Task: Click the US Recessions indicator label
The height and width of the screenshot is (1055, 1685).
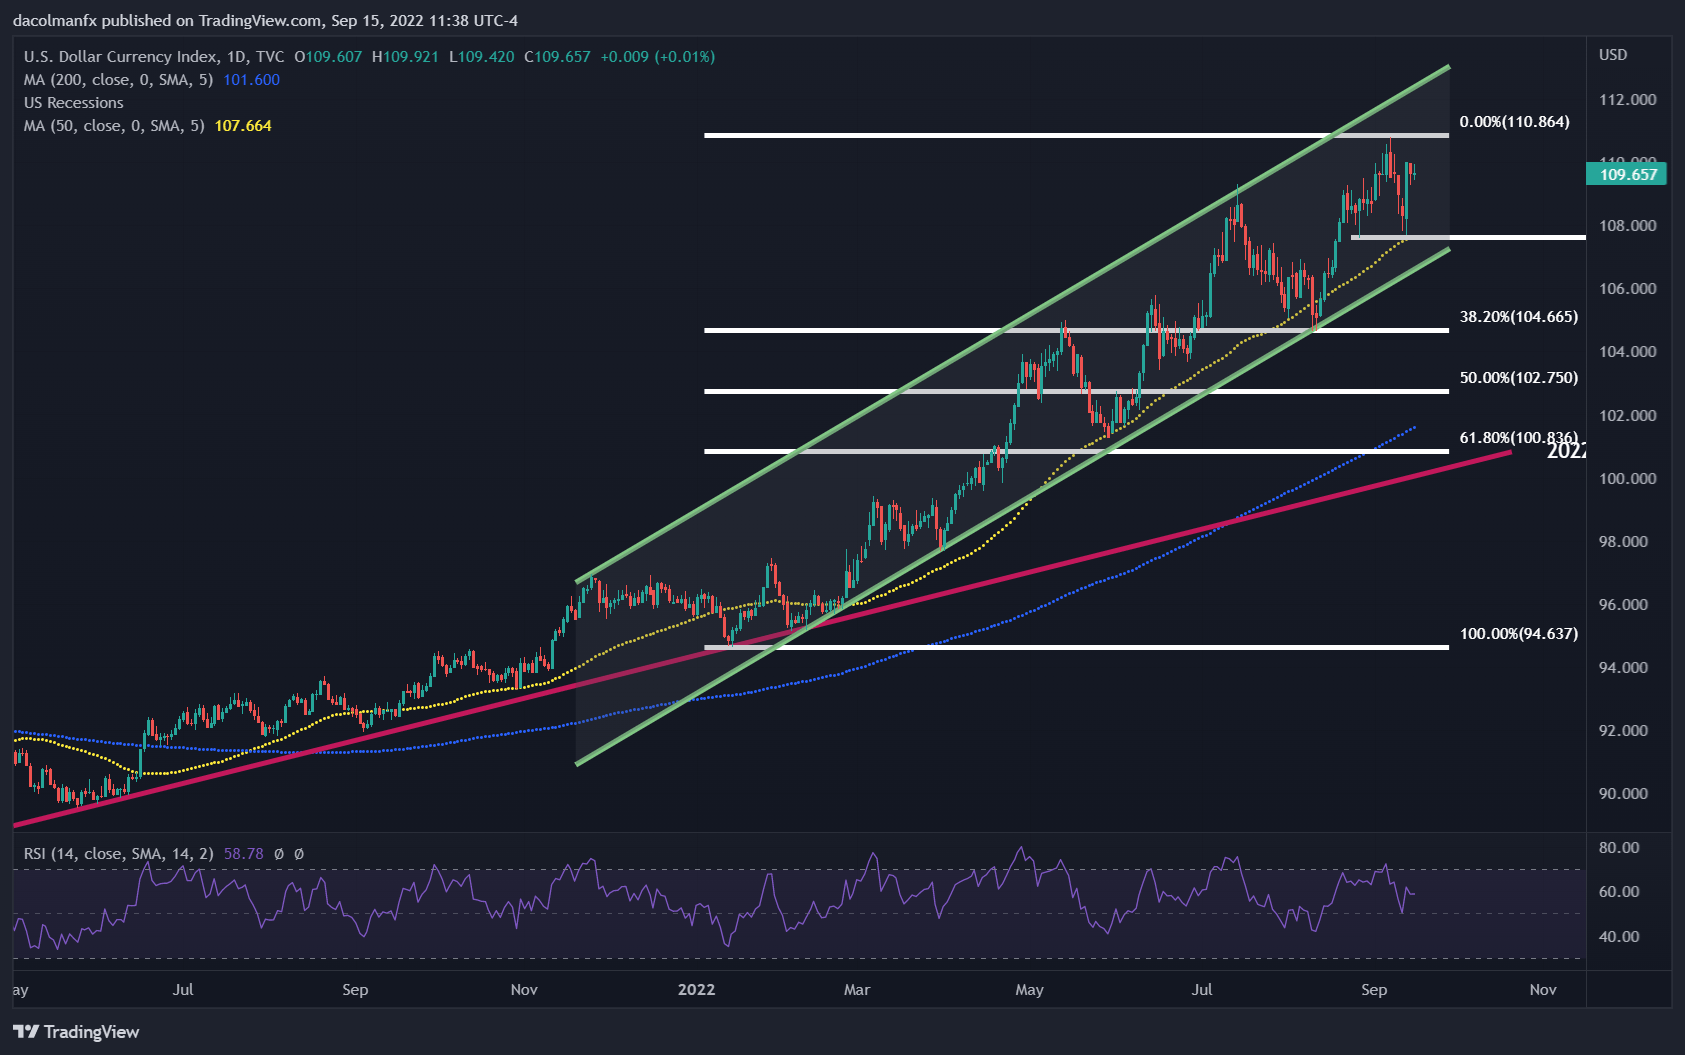Action: pos(74,103)
